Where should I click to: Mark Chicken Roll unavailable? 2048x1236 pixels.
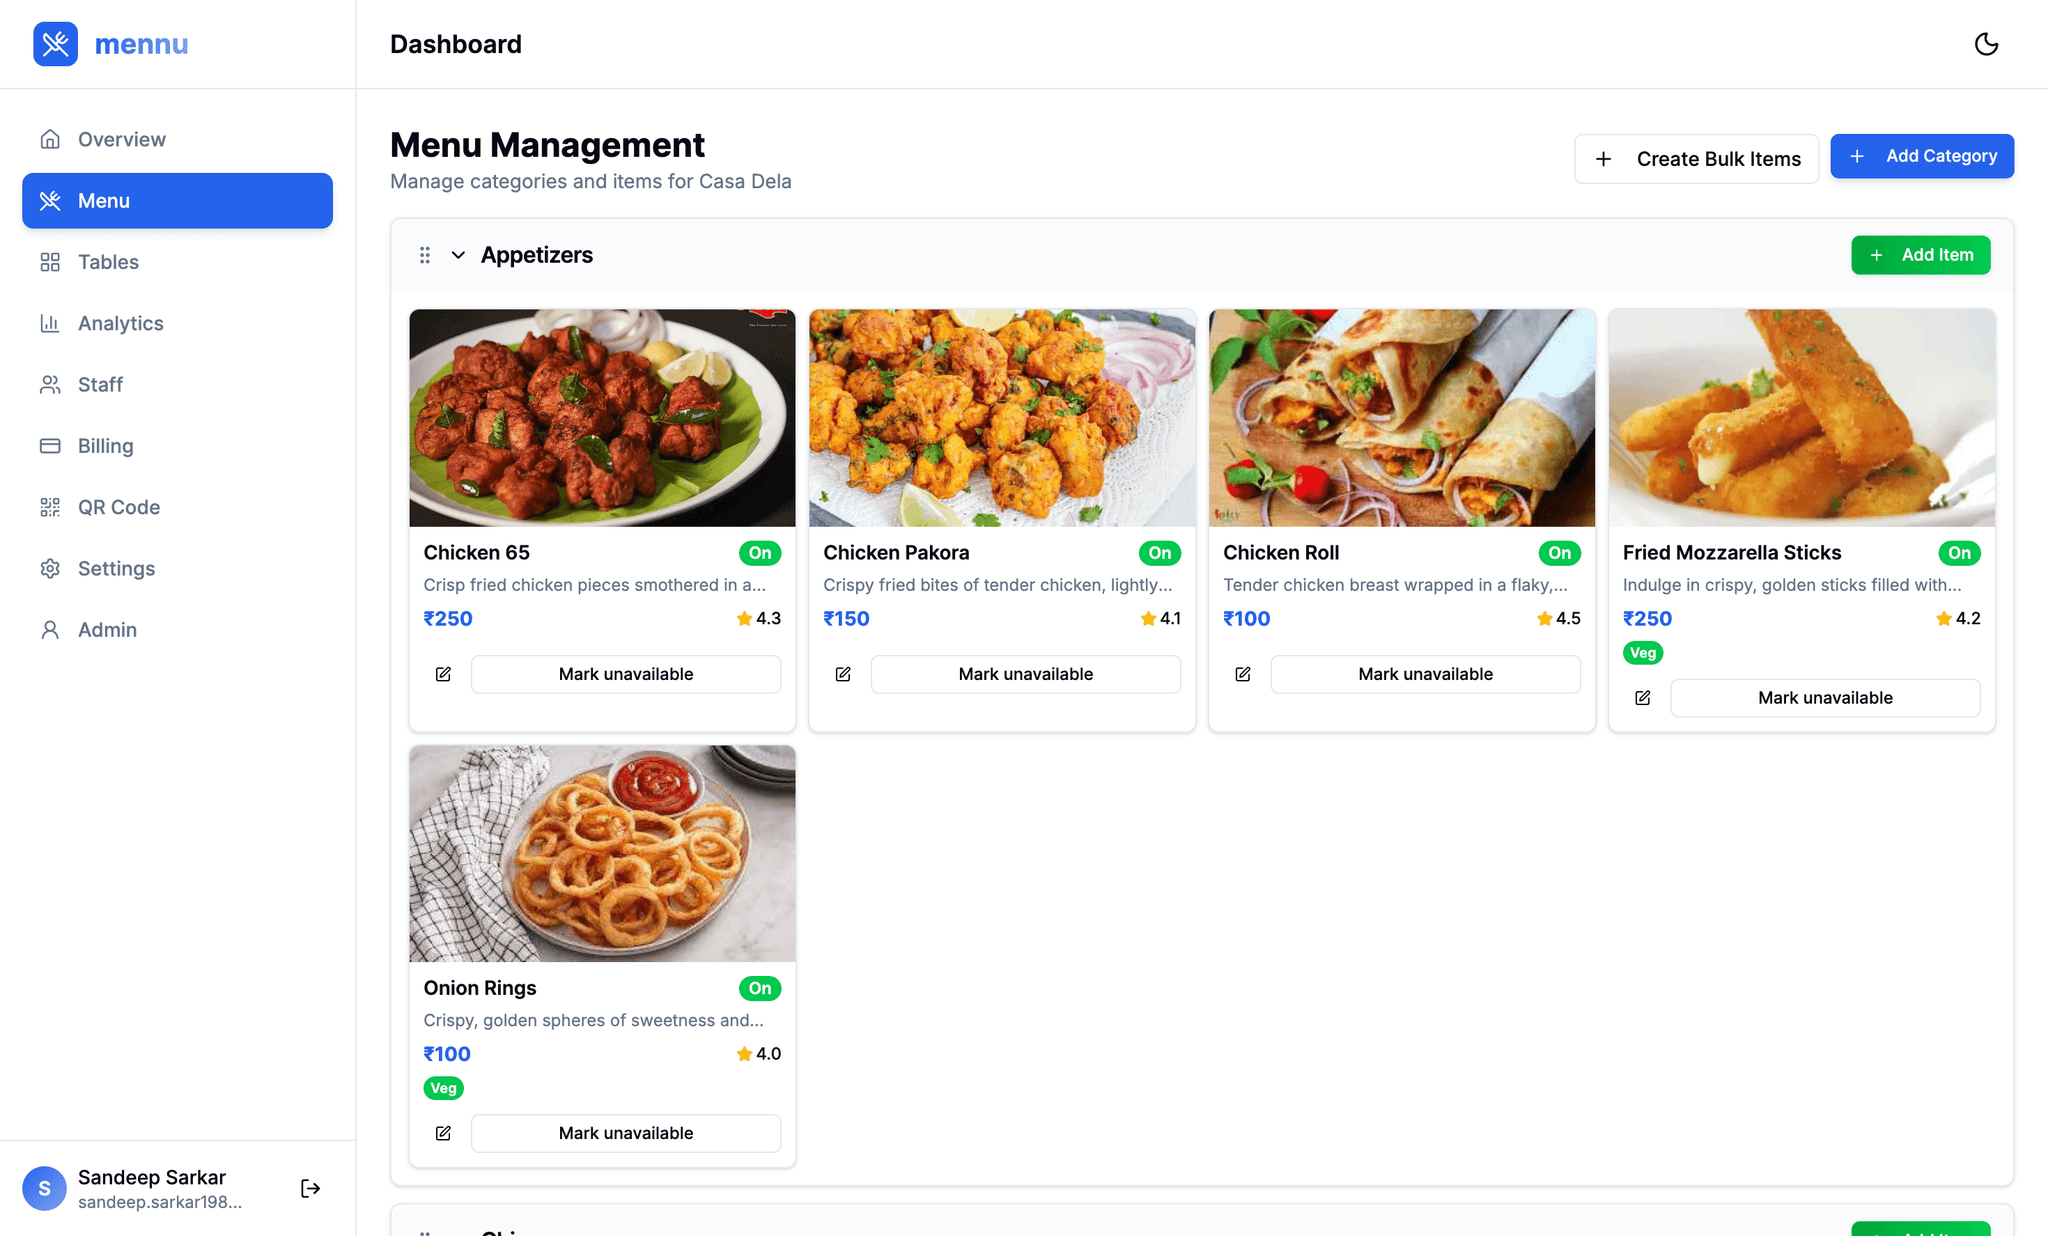point(1425,674)
